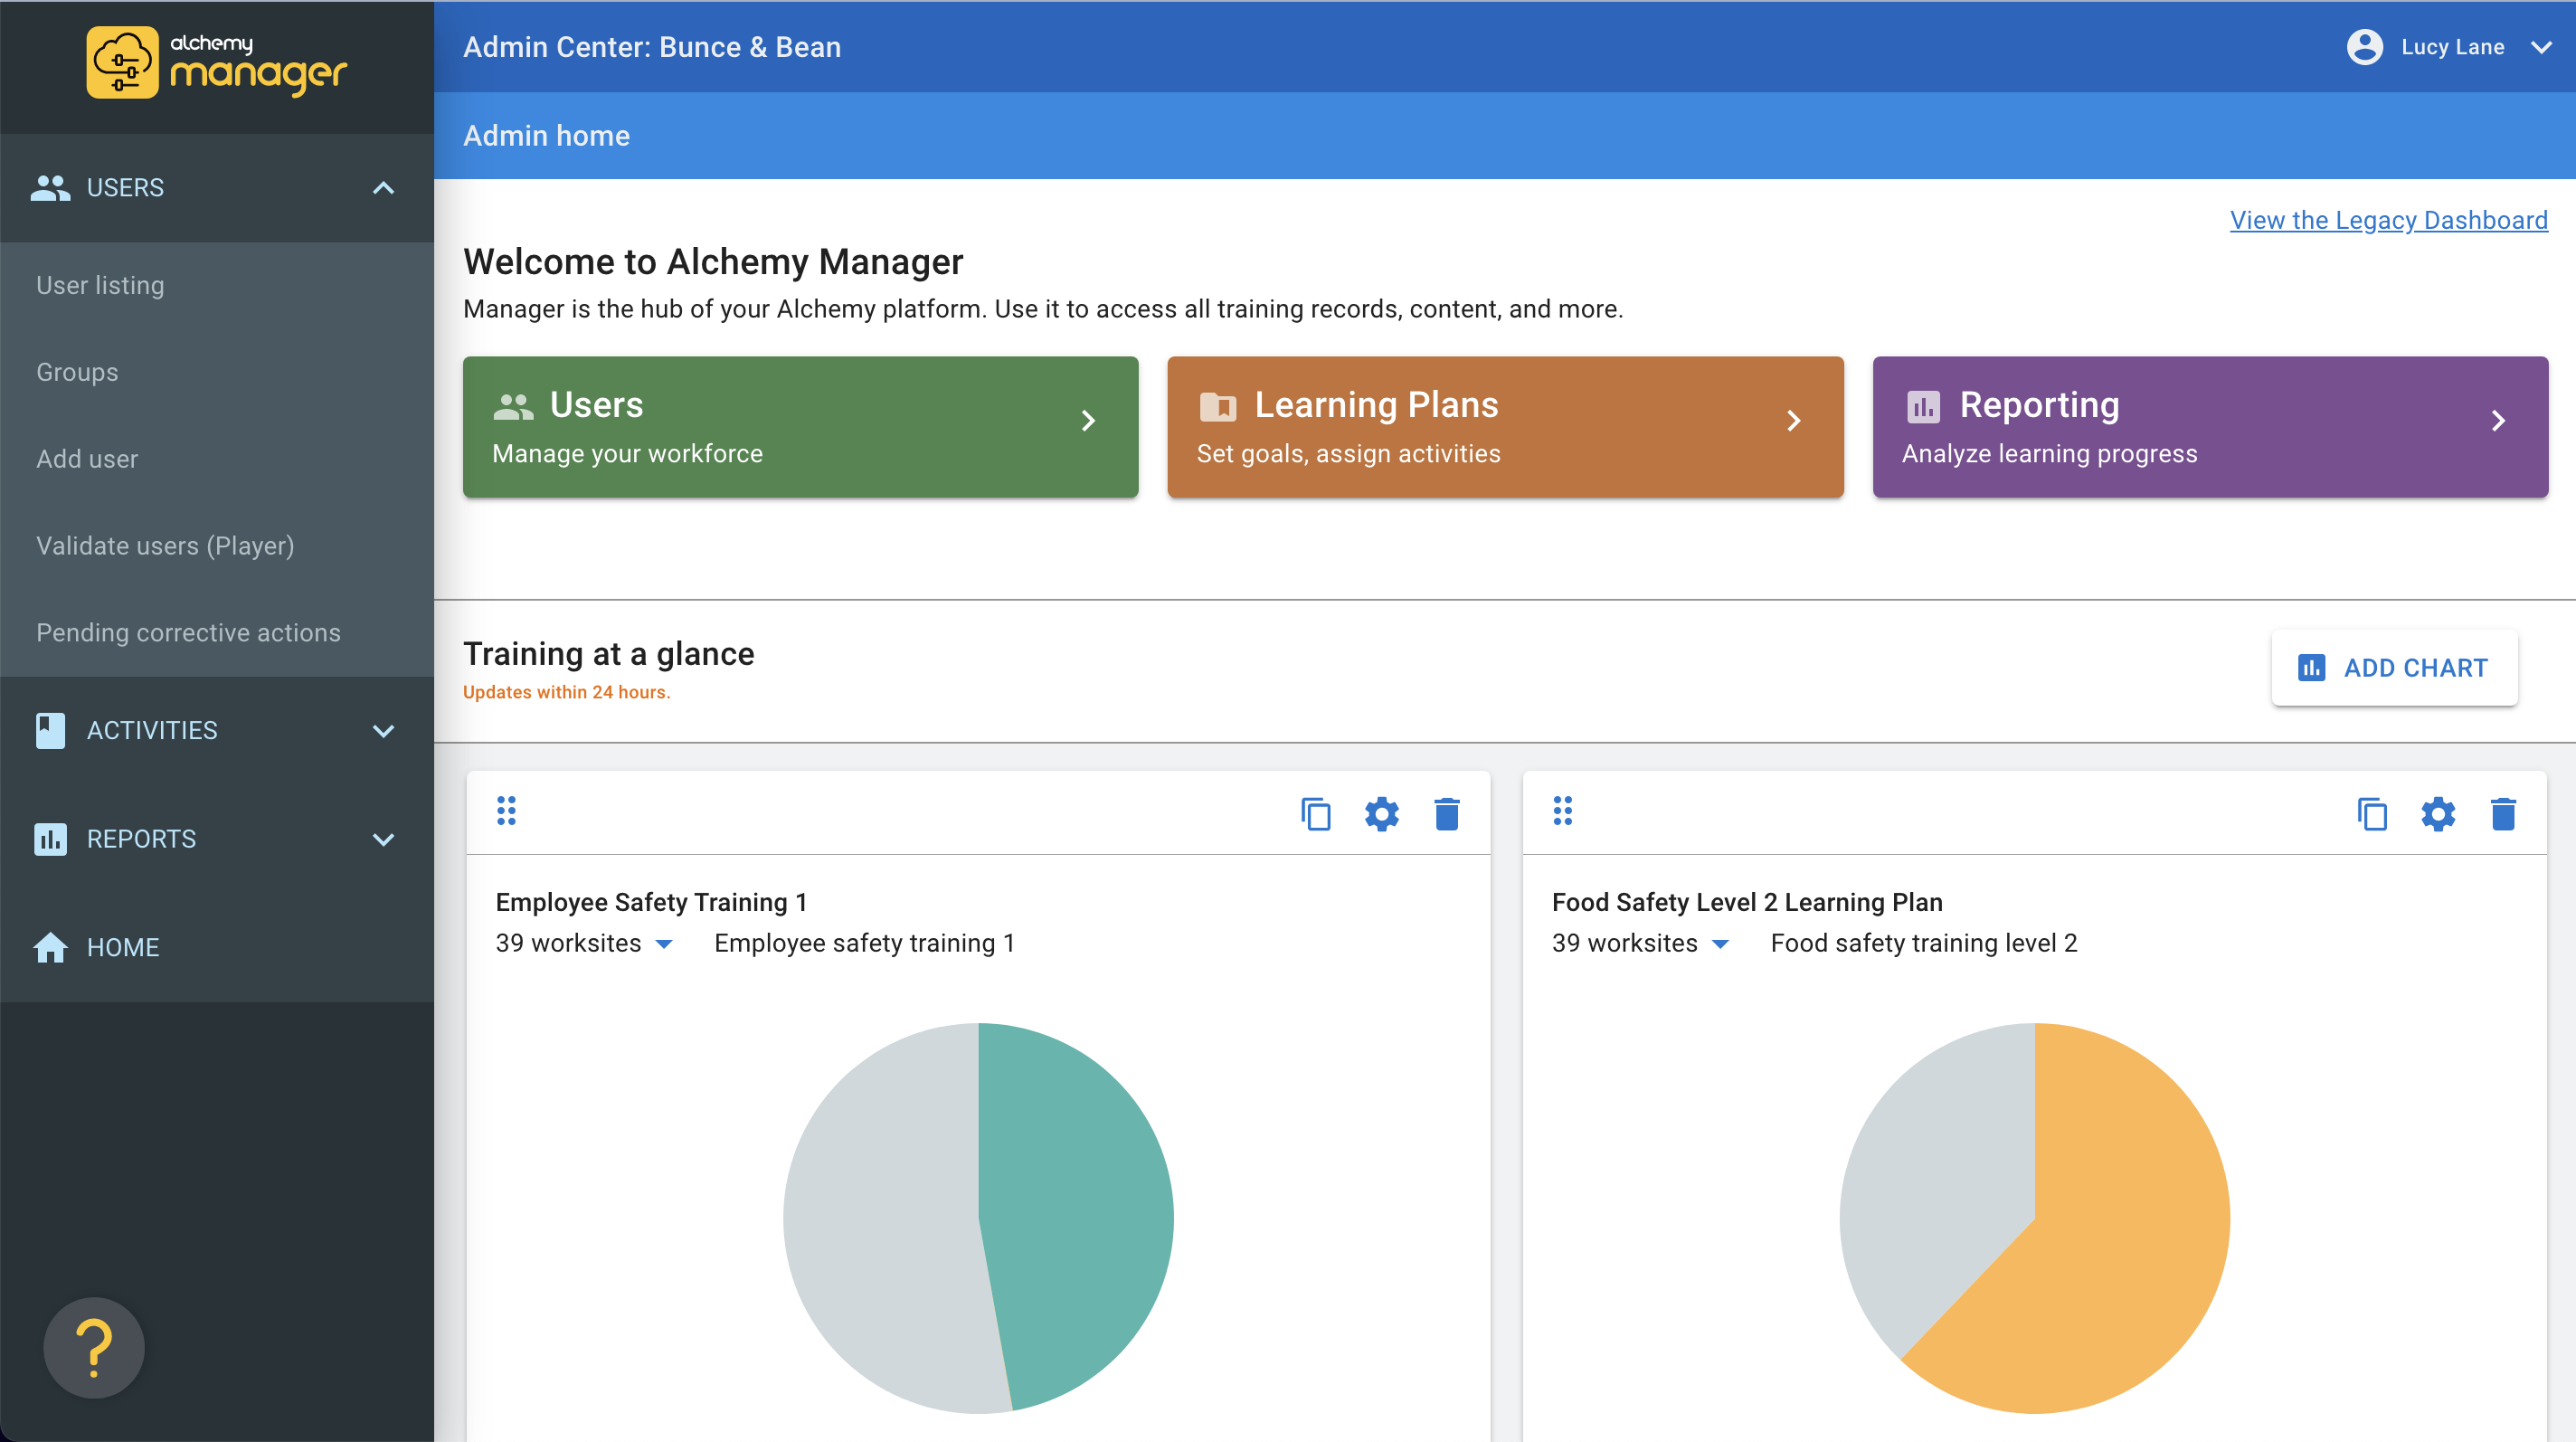Image resolution: width=2576 pixels, height=1442 pixels.
Task: Click the ADD CHART button
Action: coord(2393,668)
